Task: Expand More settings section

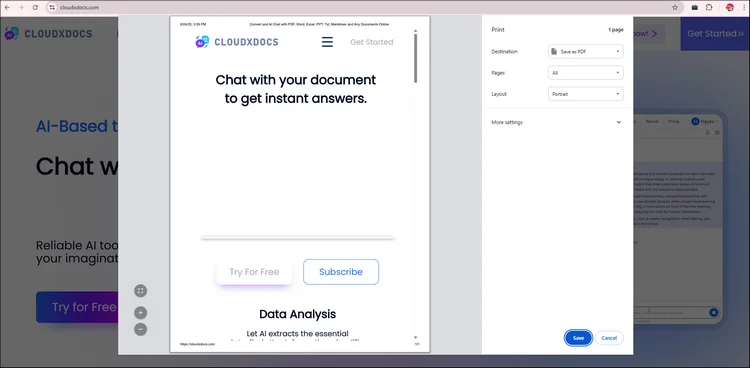Action: pos(557,122)
